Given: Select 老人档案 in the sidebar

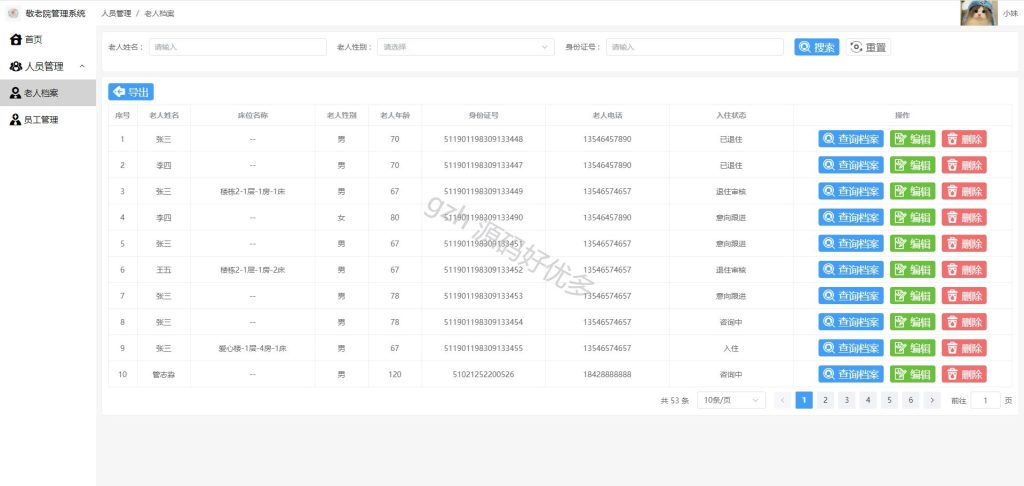Looking at the screenshot, I should [x=48, y=93].
